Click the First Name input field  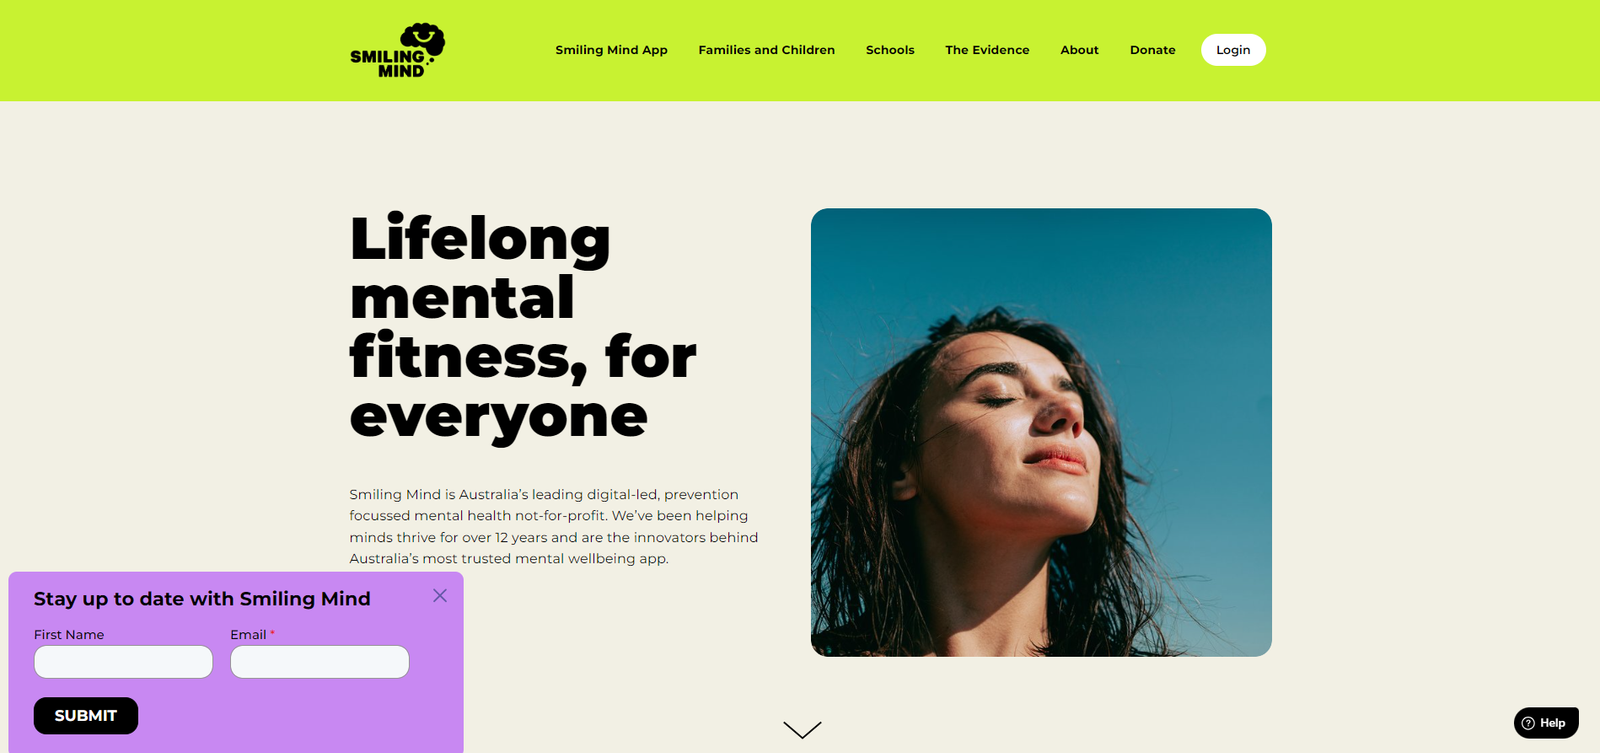tap(123, 662)
